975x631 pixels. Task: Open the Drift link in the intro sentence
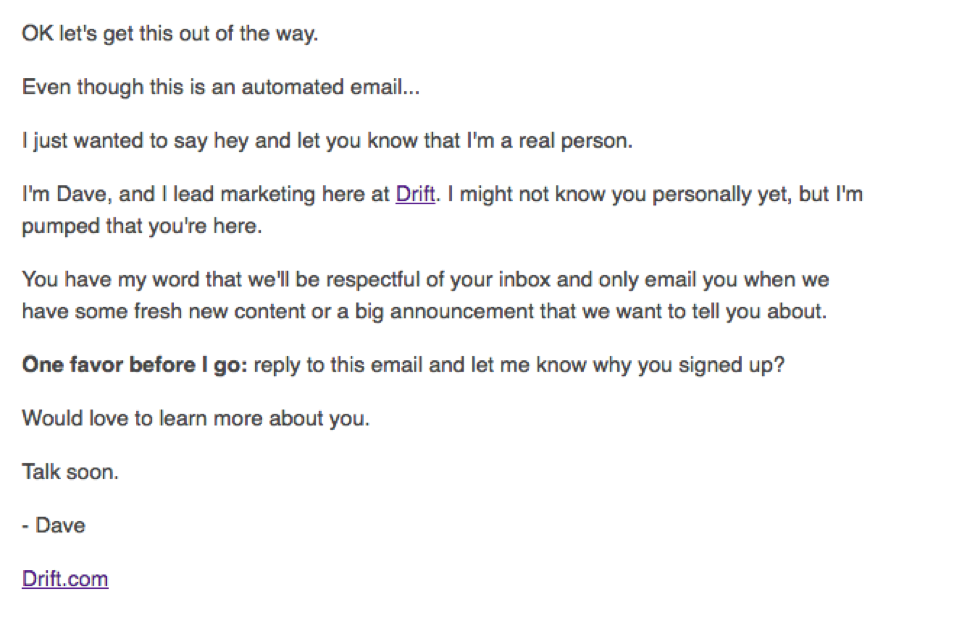tap(415, 194)
